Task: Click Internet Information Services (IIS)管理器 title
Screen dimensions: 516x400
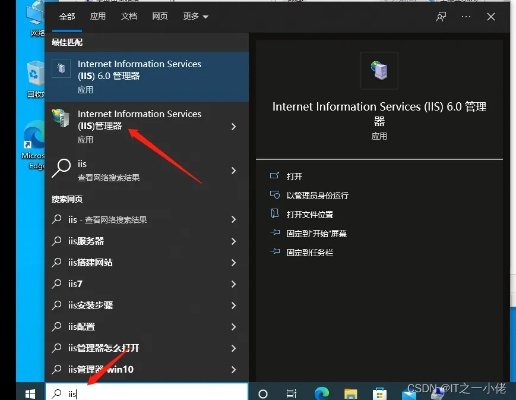Action: (139, 120)
